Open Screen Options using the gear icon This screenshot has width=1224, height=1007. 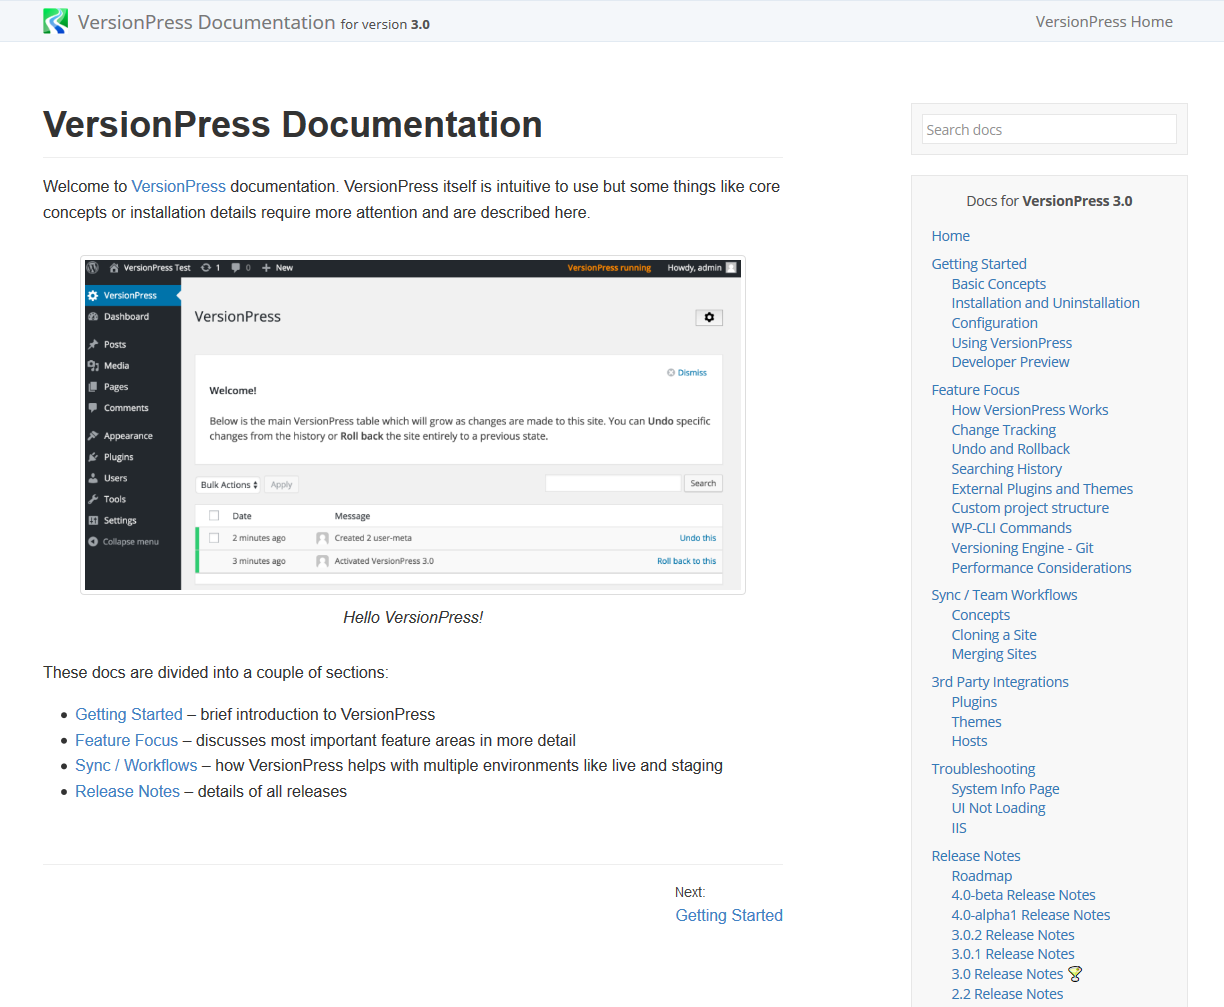tap(708, 317)
